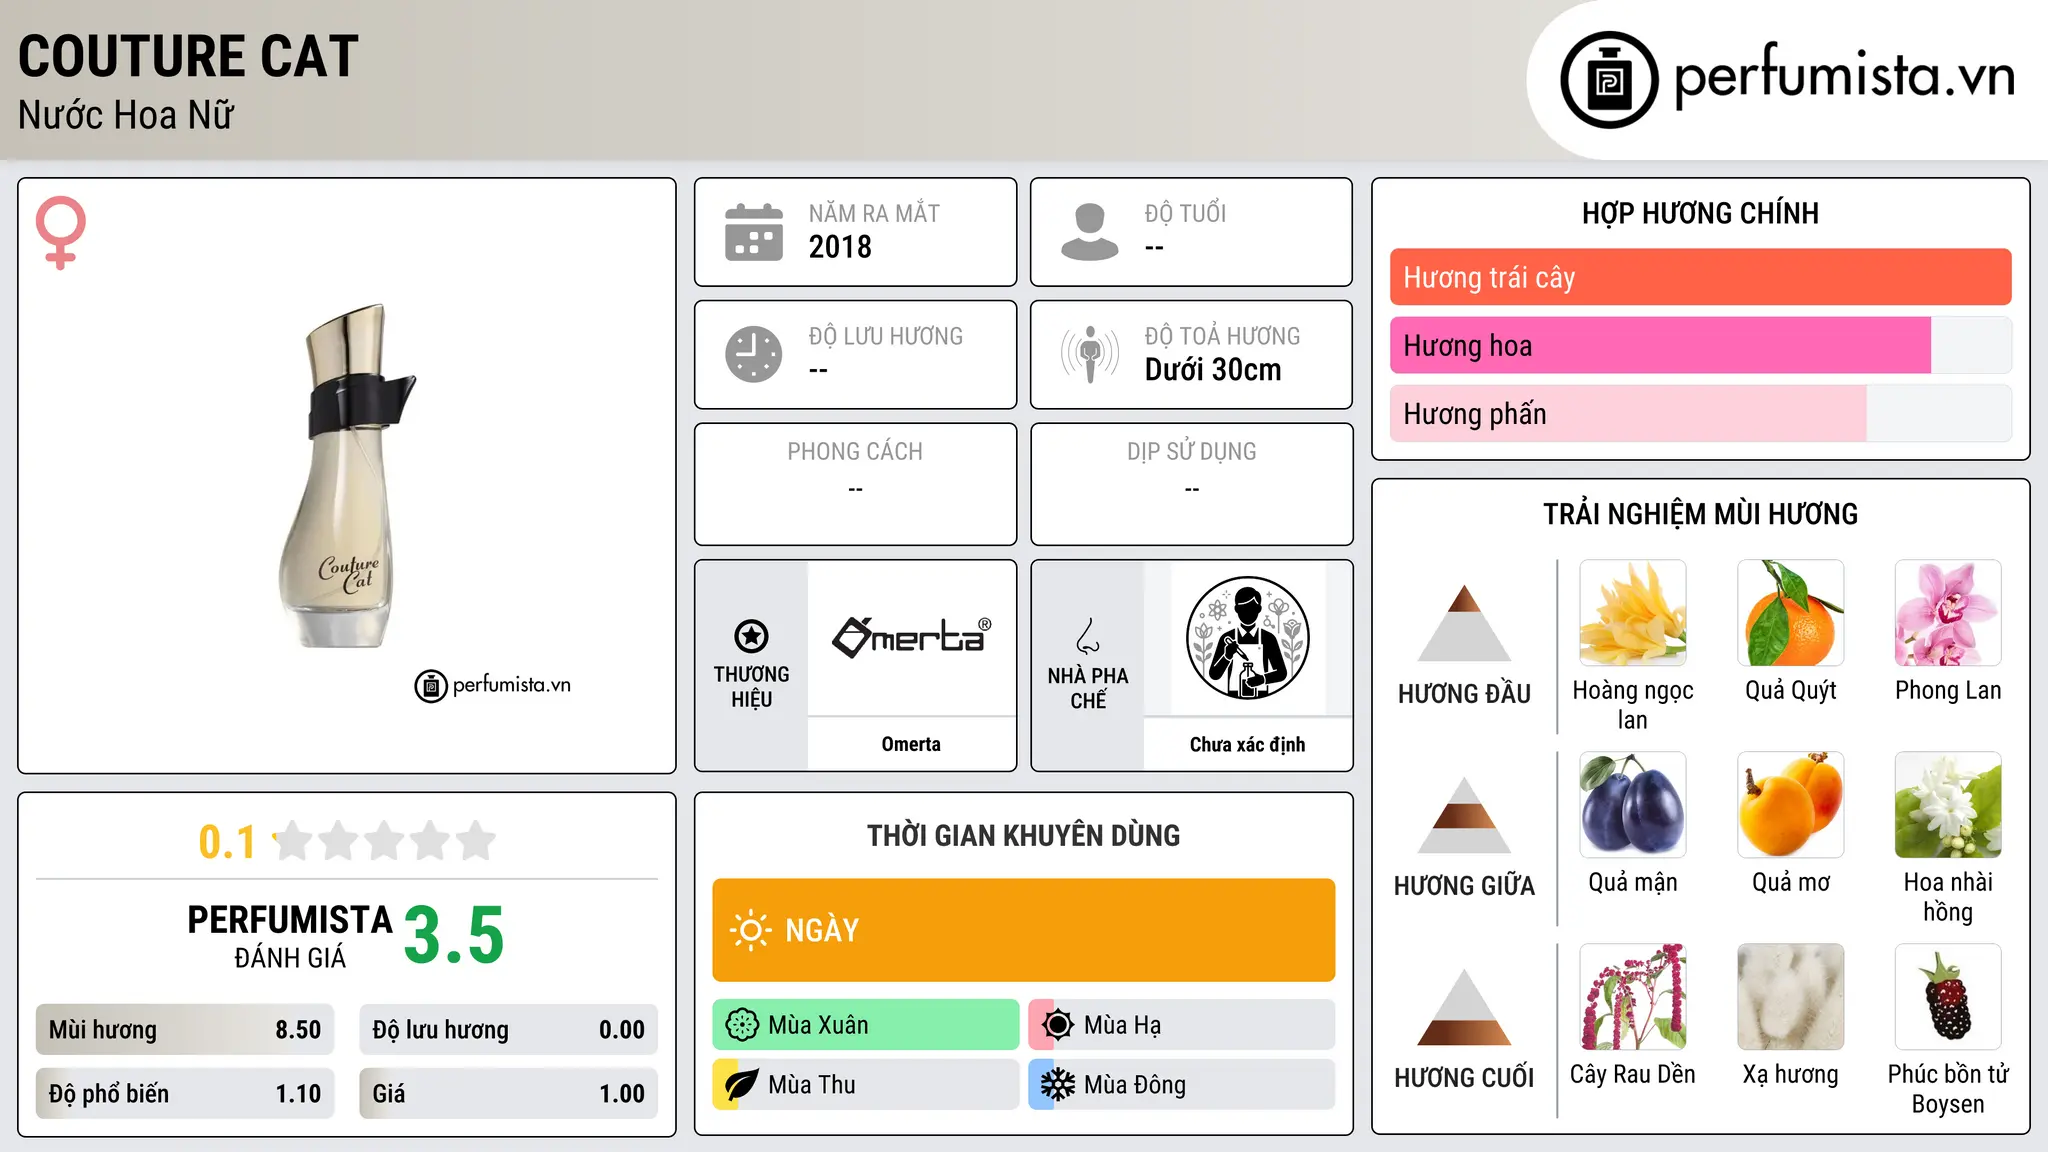Click the base note pyramid icon
Image resolution: width=2048 pixels, height=1152 pixels.
pyautogui.click(x=1464, y=1007)
